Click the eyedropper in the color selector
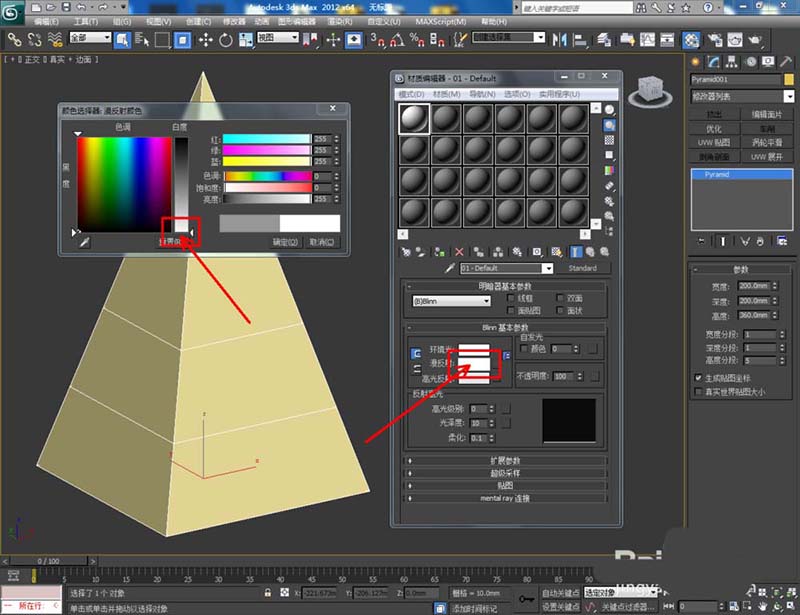This screenshot has height=615, width=800. 83,242
